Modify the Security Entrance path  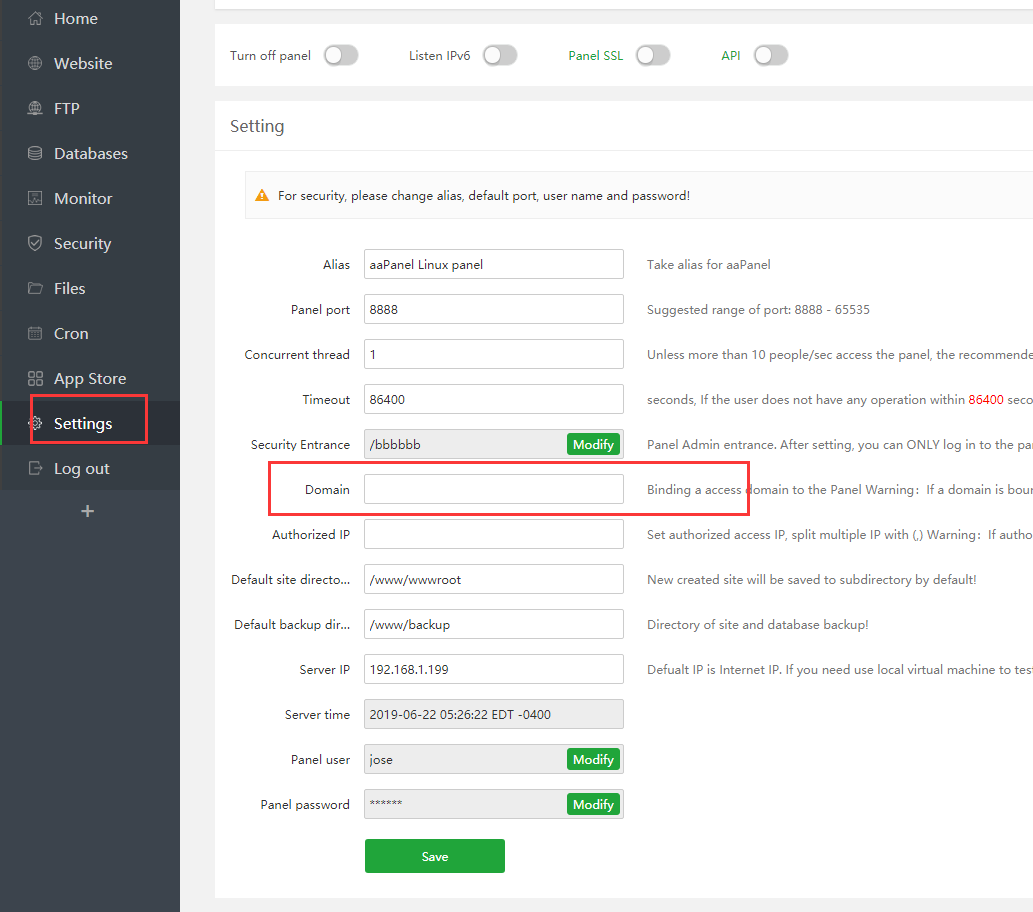593,444
